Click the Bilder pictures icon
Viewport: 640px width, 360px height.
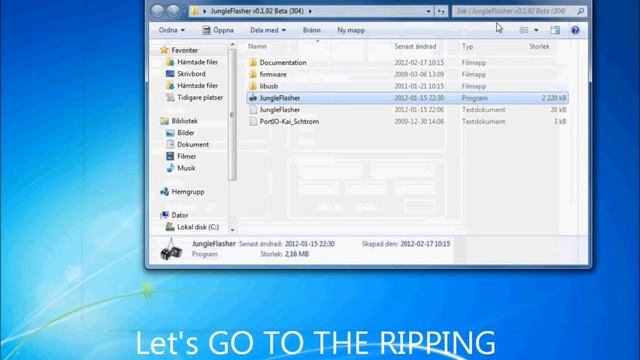click(x=170, y=133)
